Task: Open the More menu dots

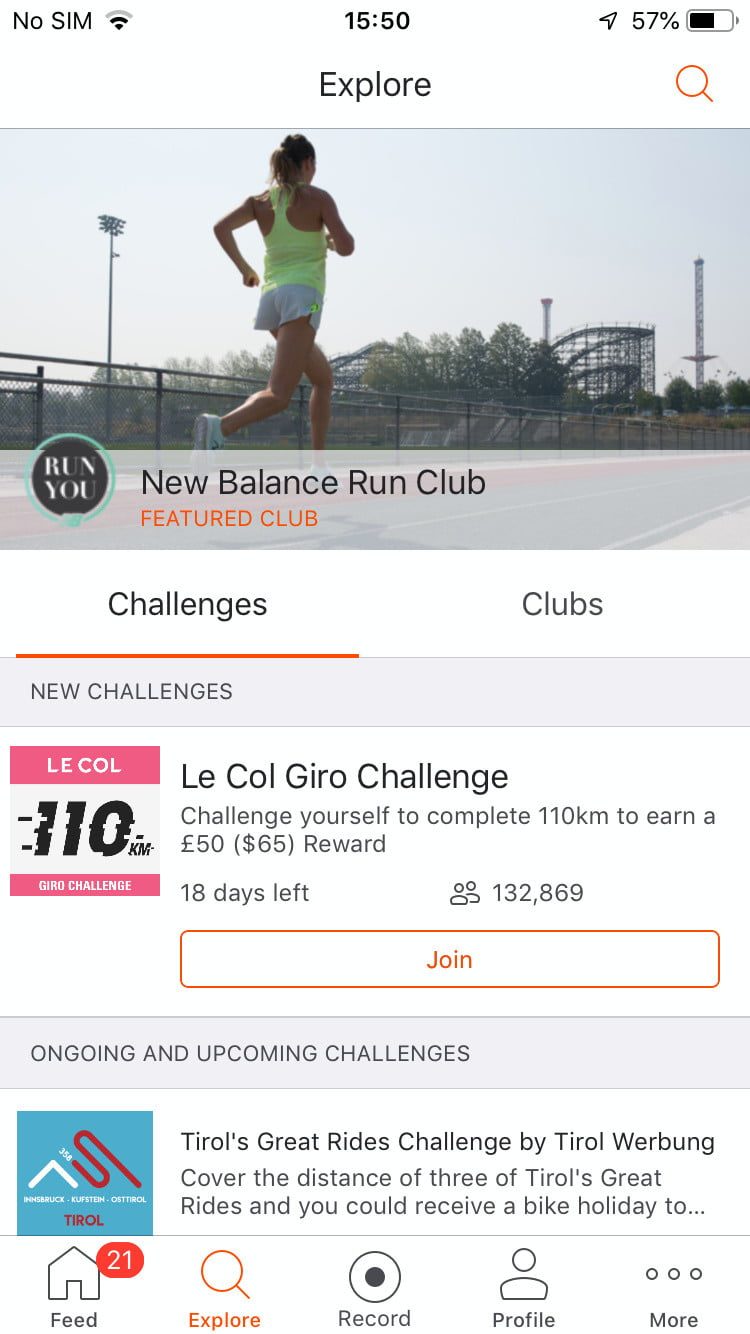Action: click(x=673, y=1274)
